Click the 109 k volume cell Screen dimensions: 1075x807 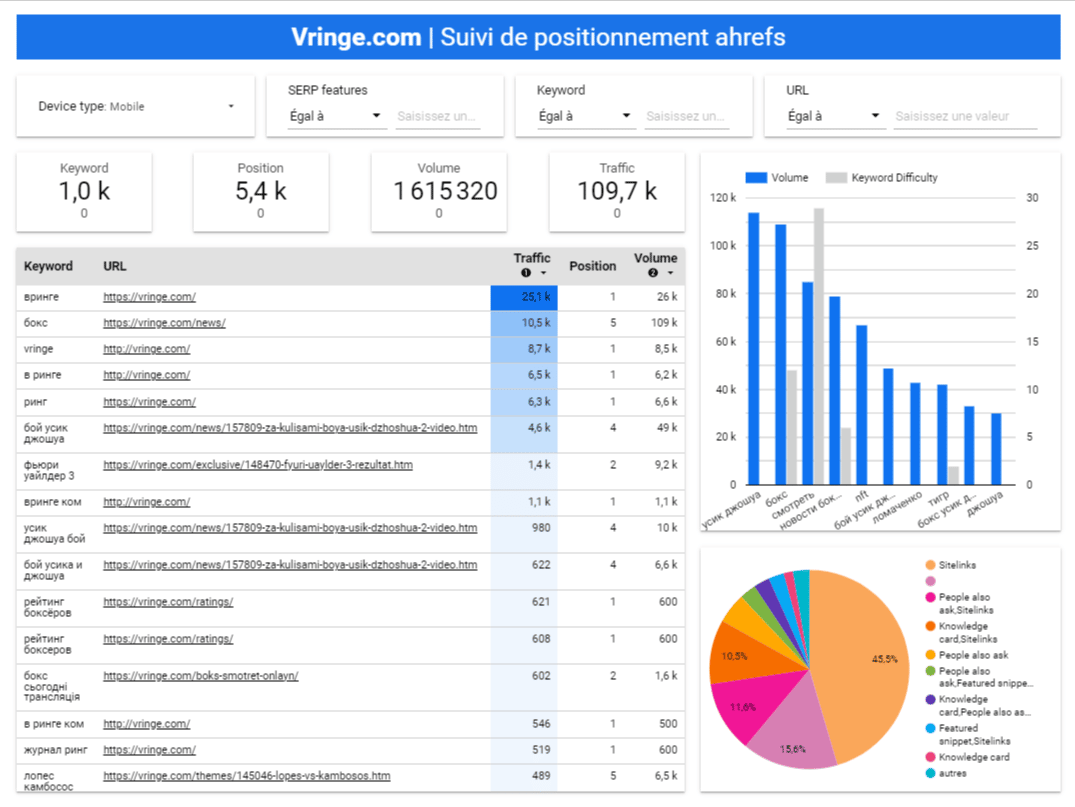point(664,323)
